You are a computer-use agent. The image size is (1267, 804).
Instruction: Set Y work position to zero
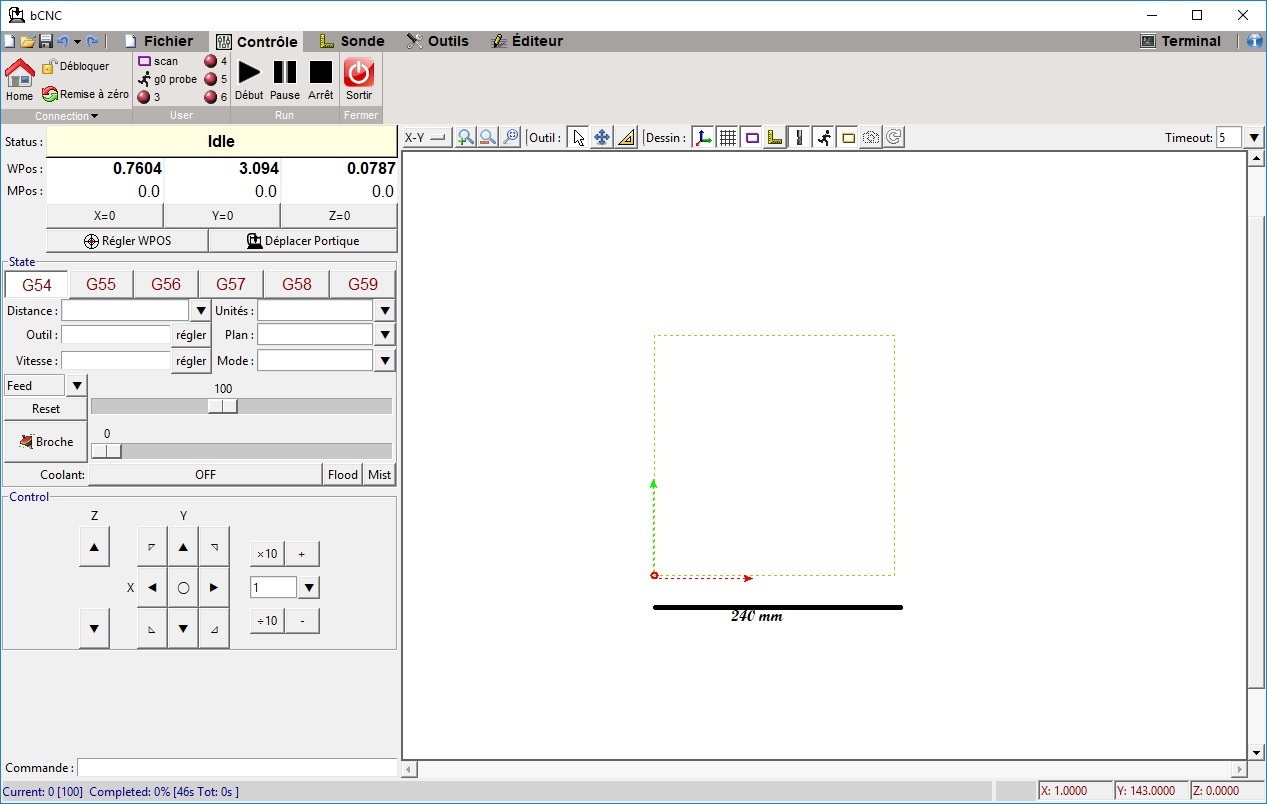point(222,216)
